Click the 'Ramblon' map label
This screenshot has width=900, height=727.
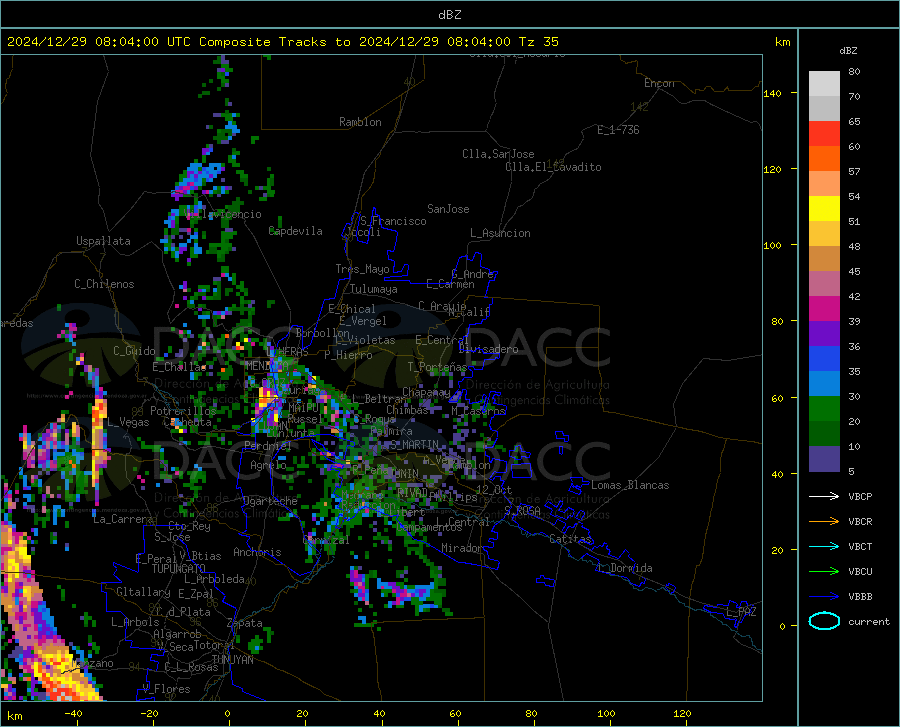tap(360, 122)
